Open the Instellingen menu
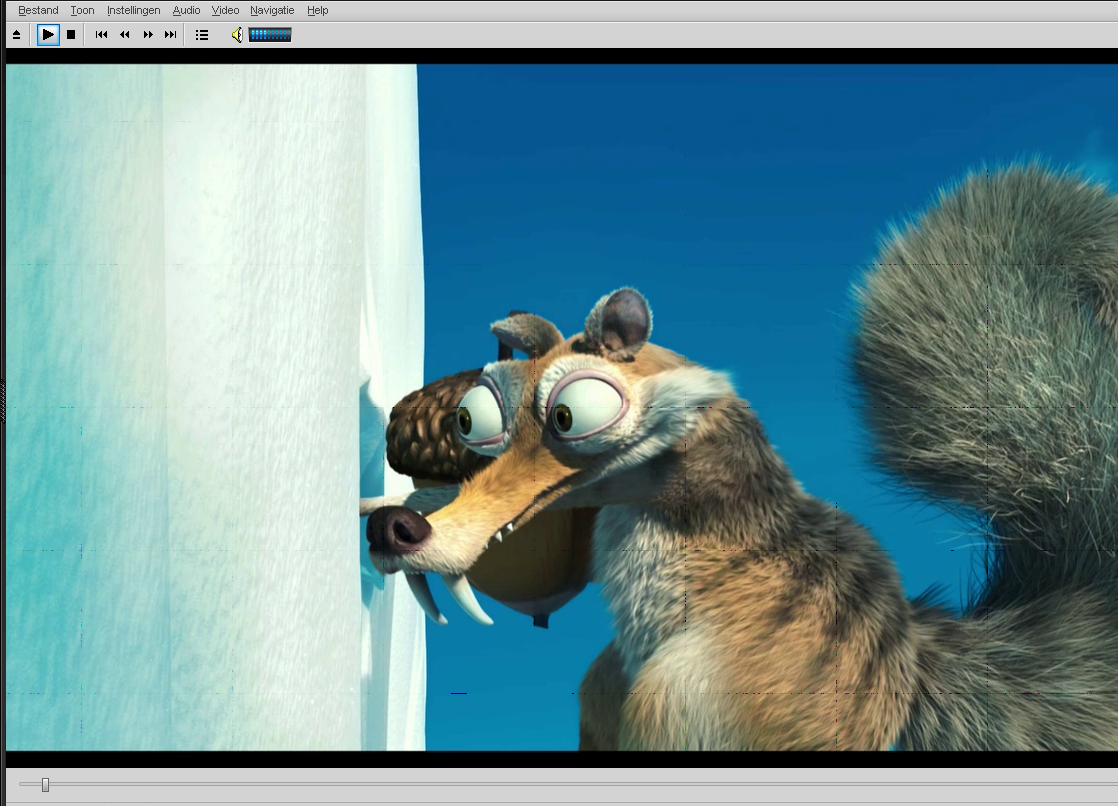Screen dimensions: 1119x811 pyautogui.click(x=133, y=10)
